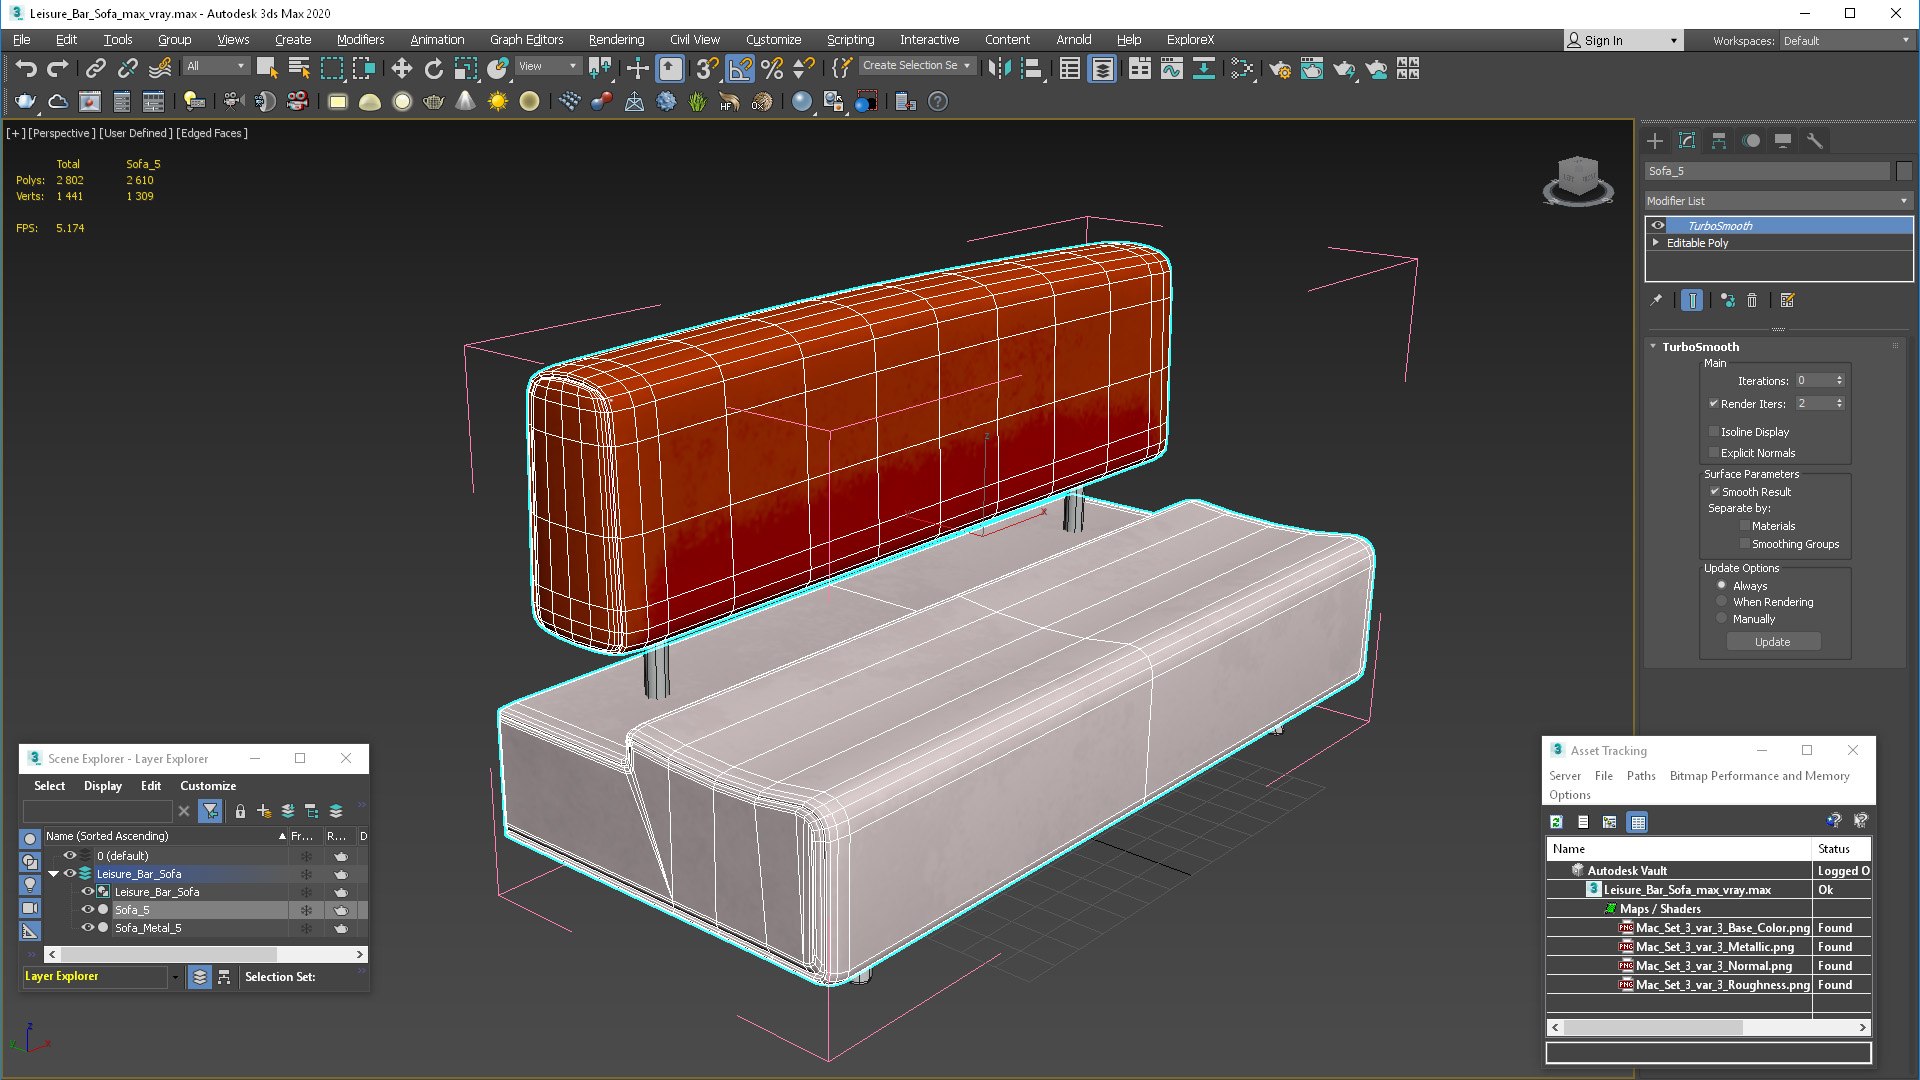Click Name (Sorted Ascending) column header
This screenshot has height=1080, width=1920.
[x=166, y=836]
